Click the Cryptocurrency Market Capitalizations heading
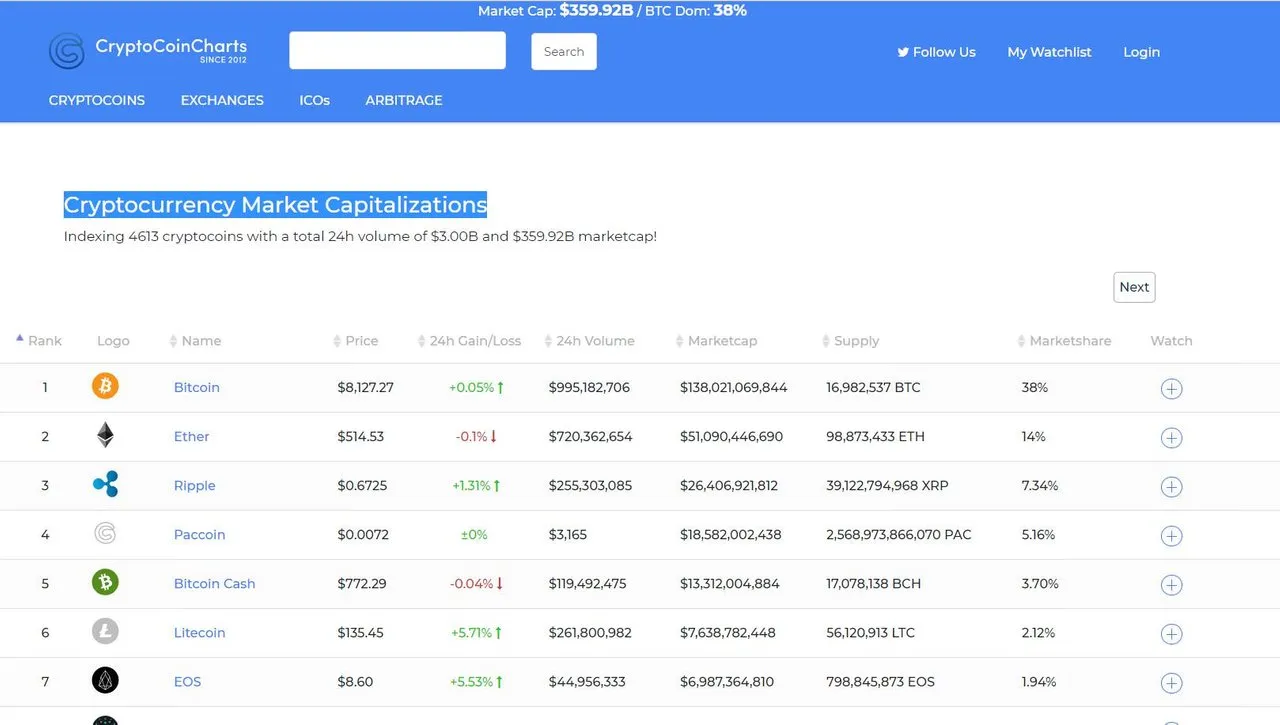The height and width of the screenshot is (725, 1280). 275,205
